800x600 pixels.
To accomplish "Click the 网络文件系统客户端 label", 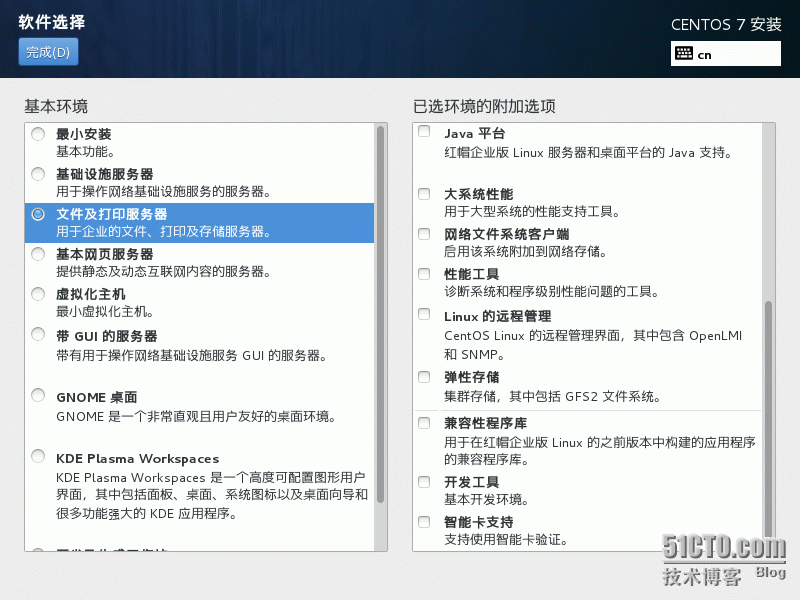I will tap(507, 234).
